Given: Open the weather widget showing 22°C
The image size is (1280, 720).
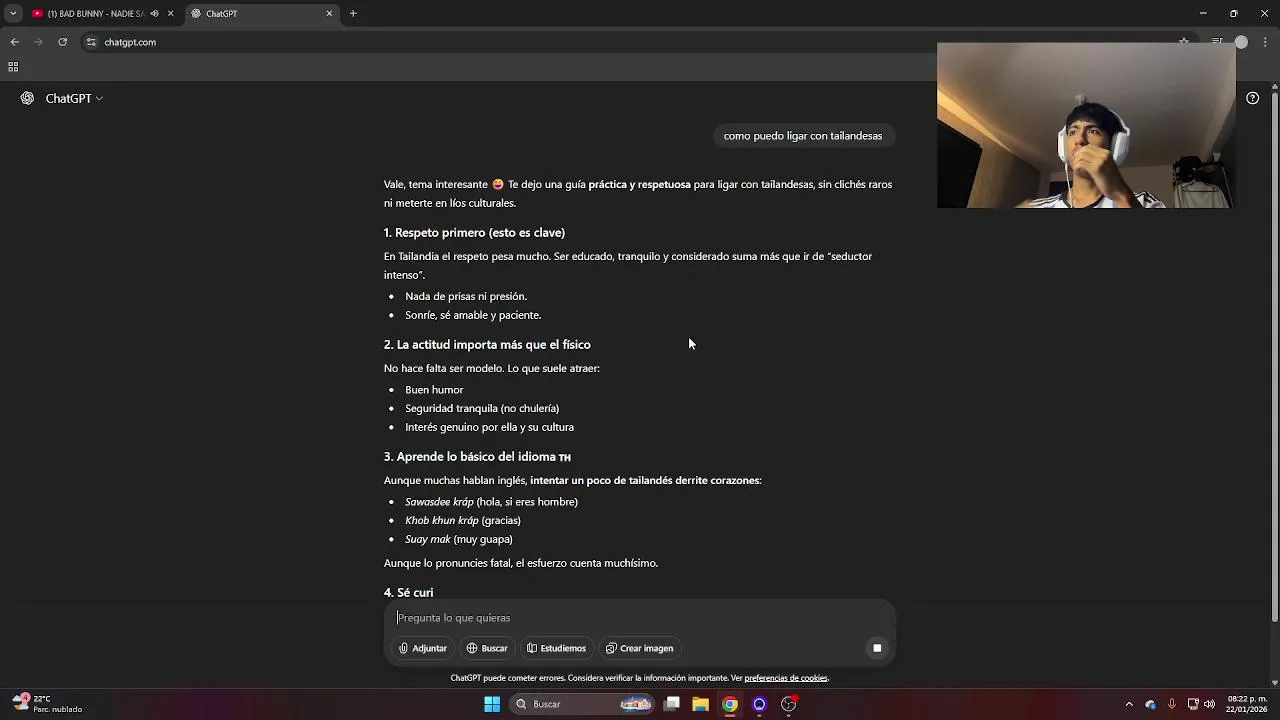Looking at the screenshot, I should (45, 704).
